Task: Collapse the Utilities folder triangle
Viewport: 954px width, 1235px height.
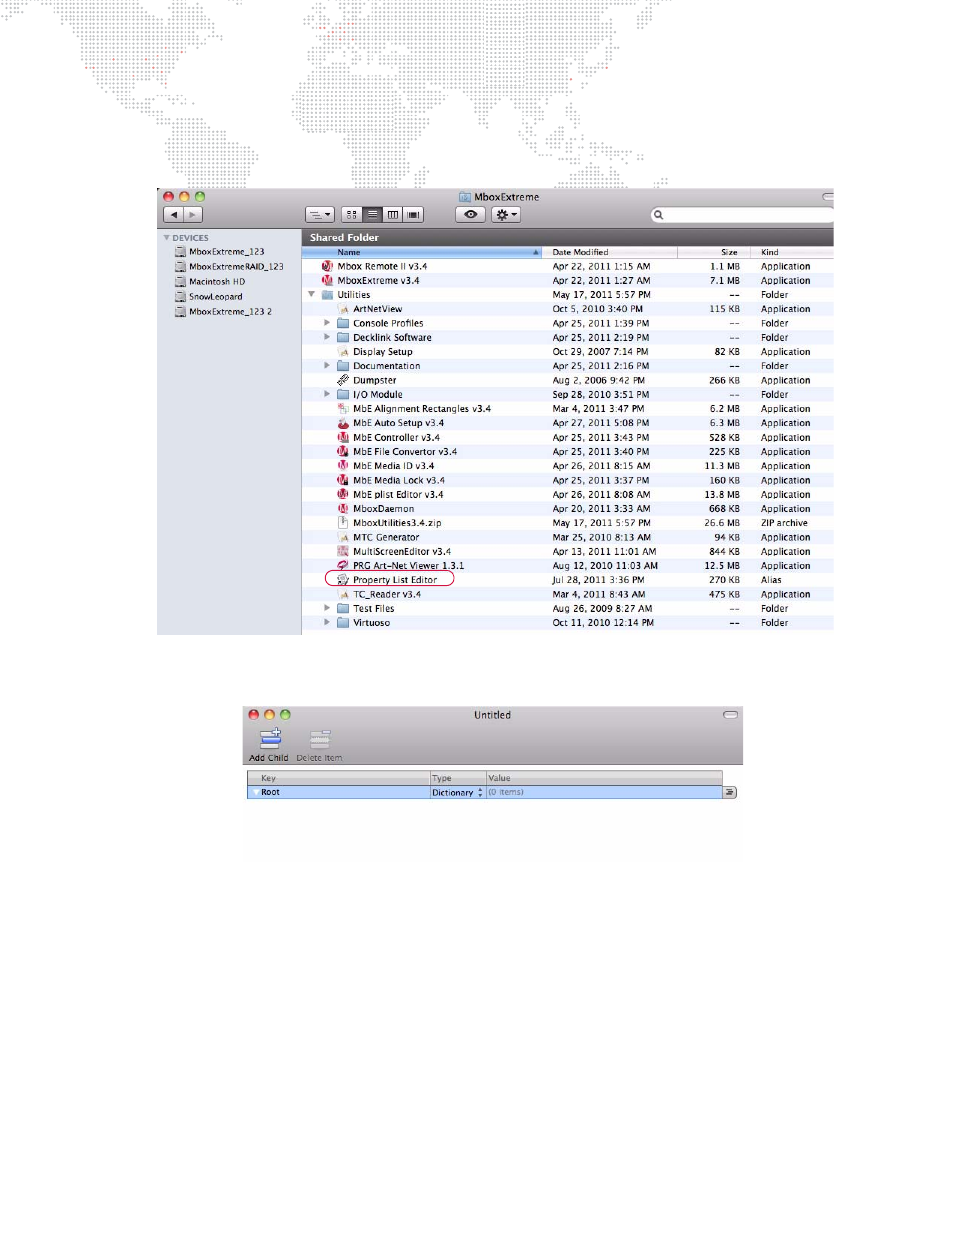Action: point(311,295)
